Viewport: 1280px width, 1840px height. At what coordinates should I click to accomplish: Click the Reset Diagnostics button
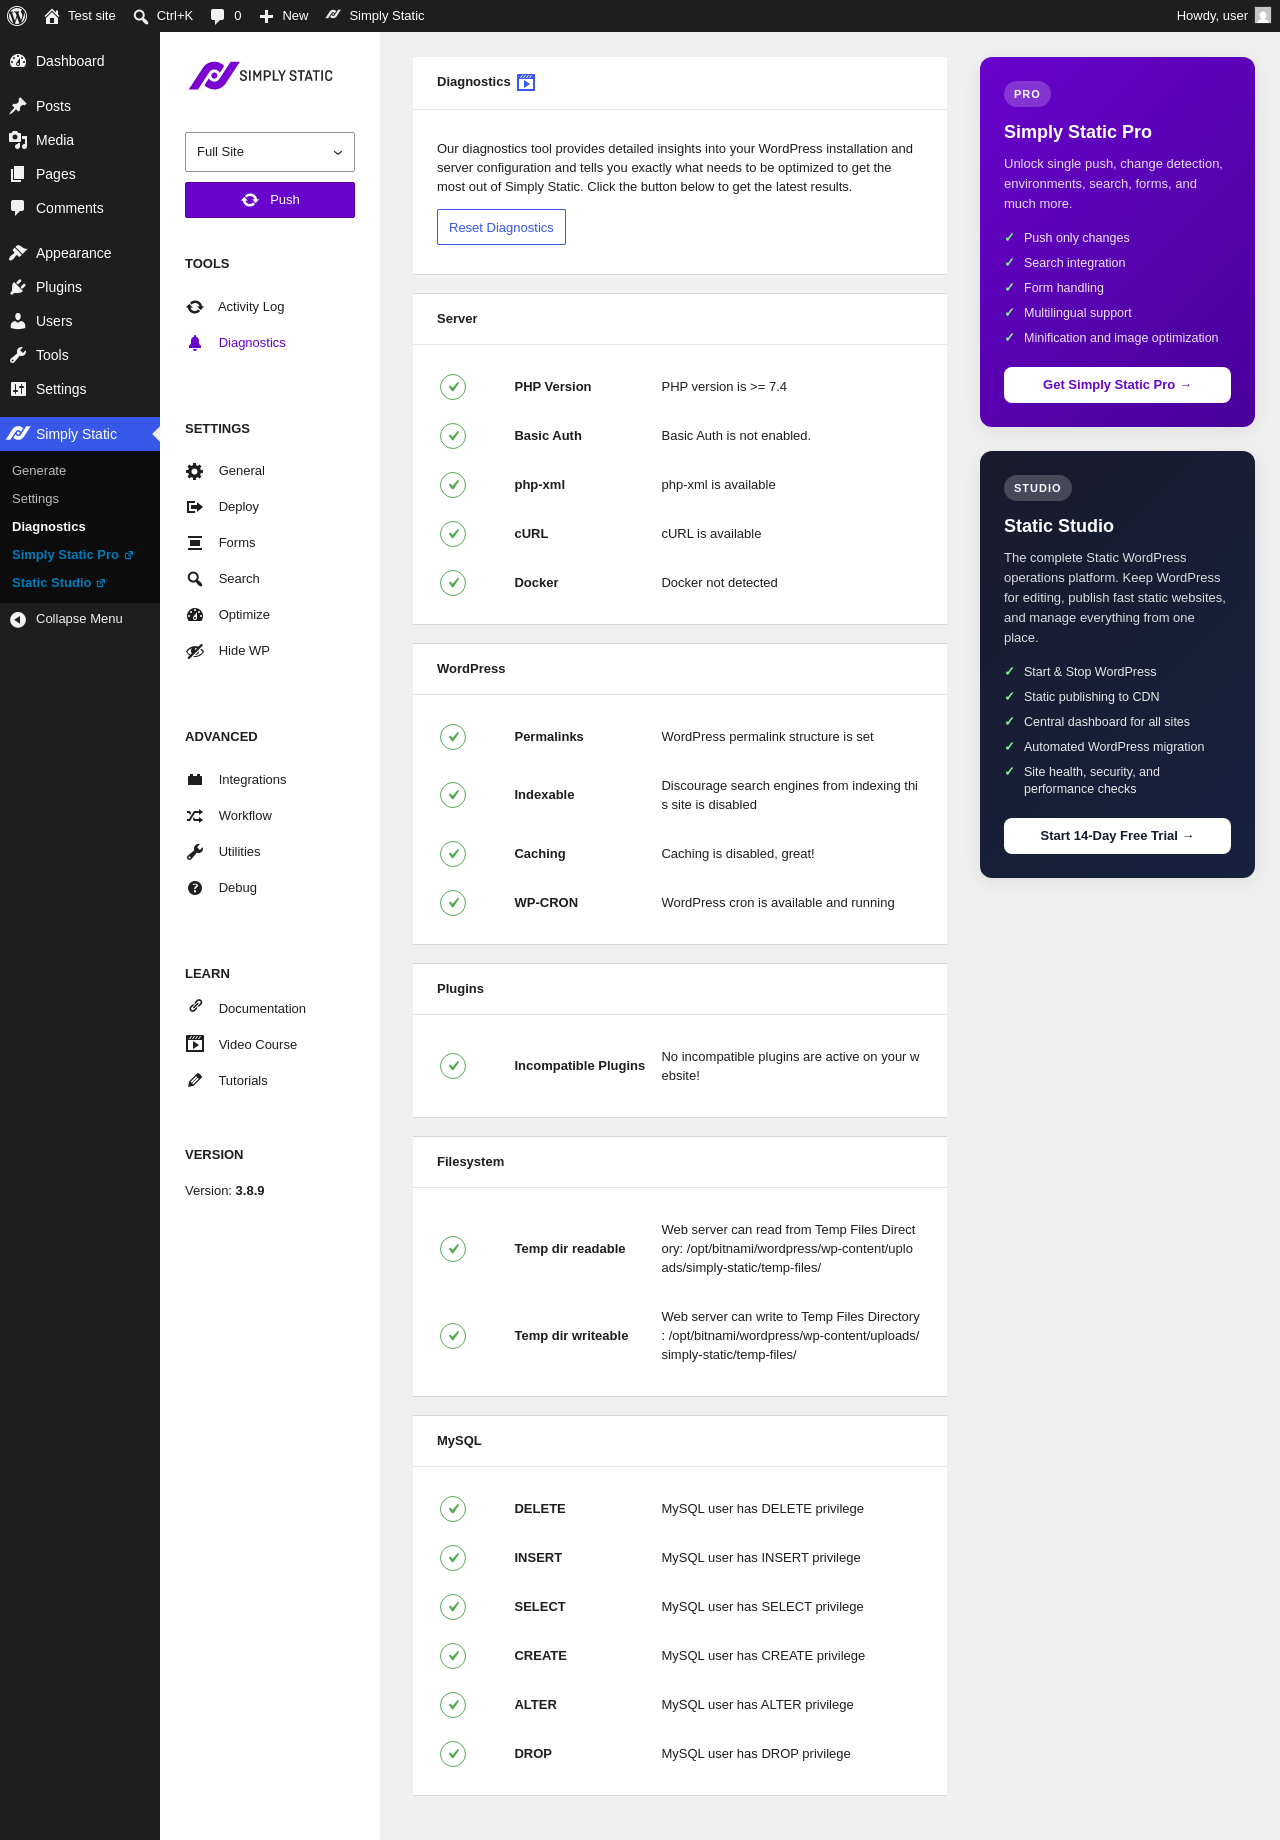pyautogui.click(x=501, y=227)
